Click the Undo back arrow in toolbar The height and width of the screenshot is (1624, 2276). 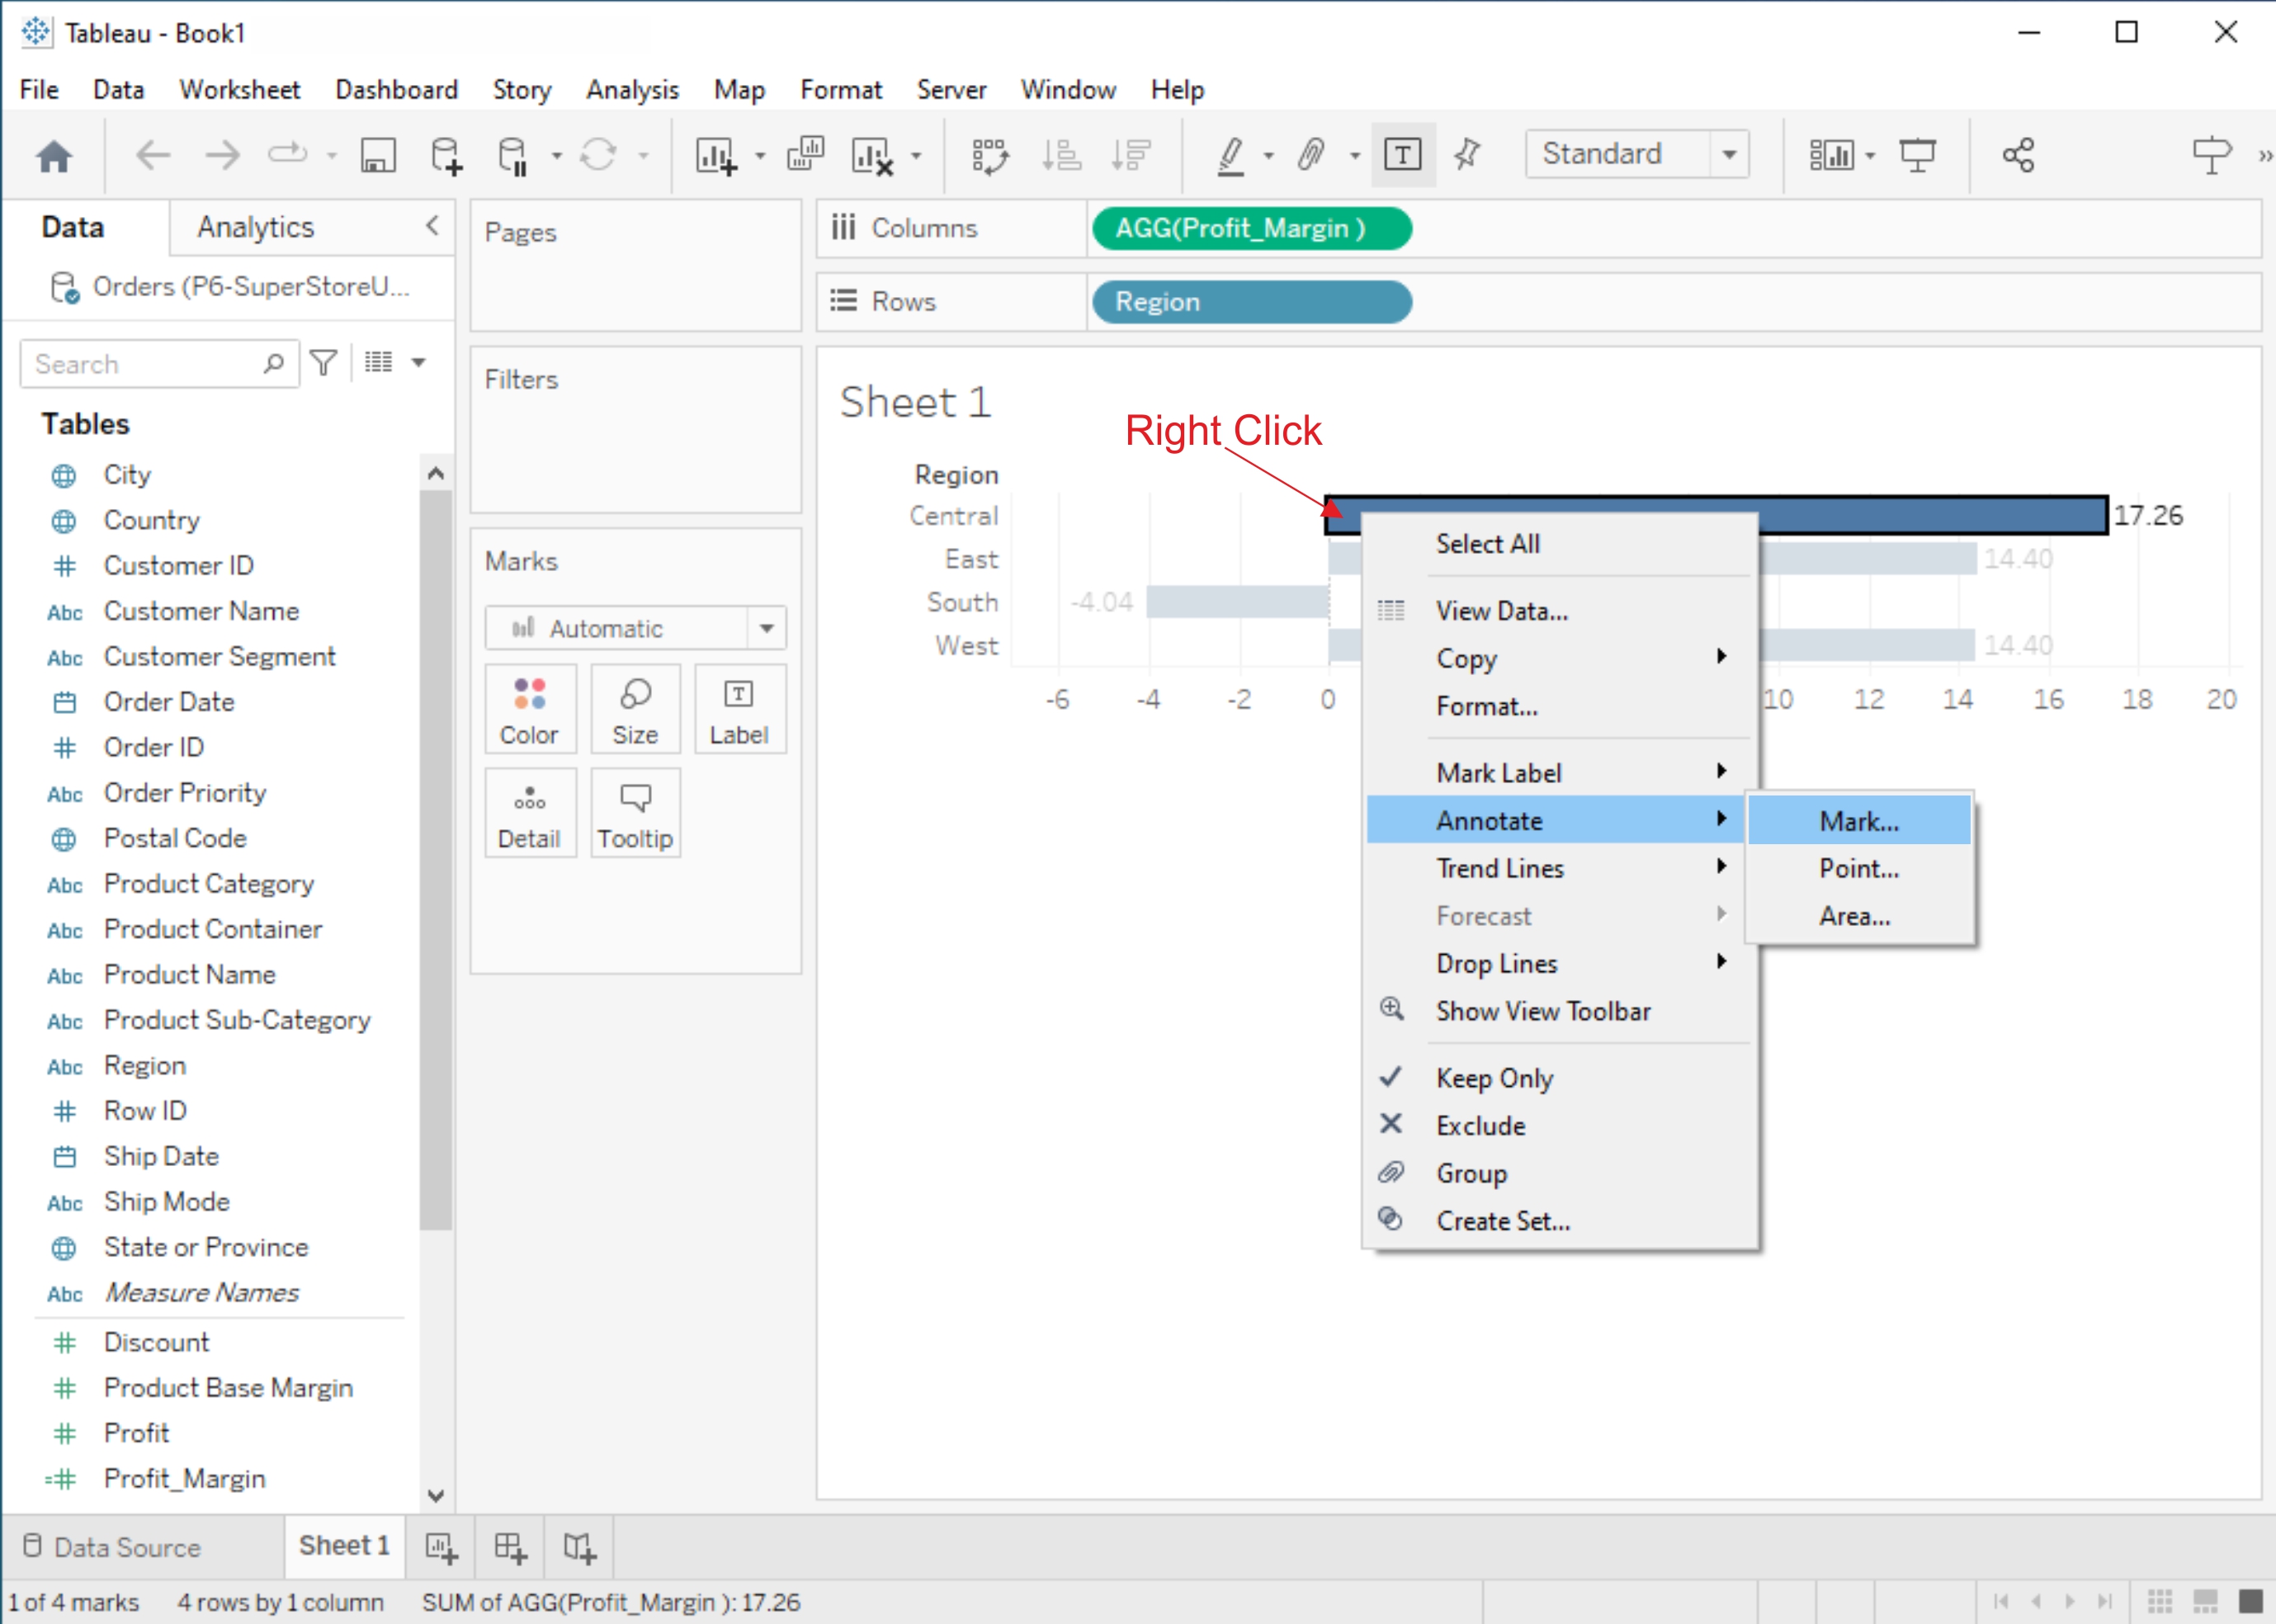(153, 155)
